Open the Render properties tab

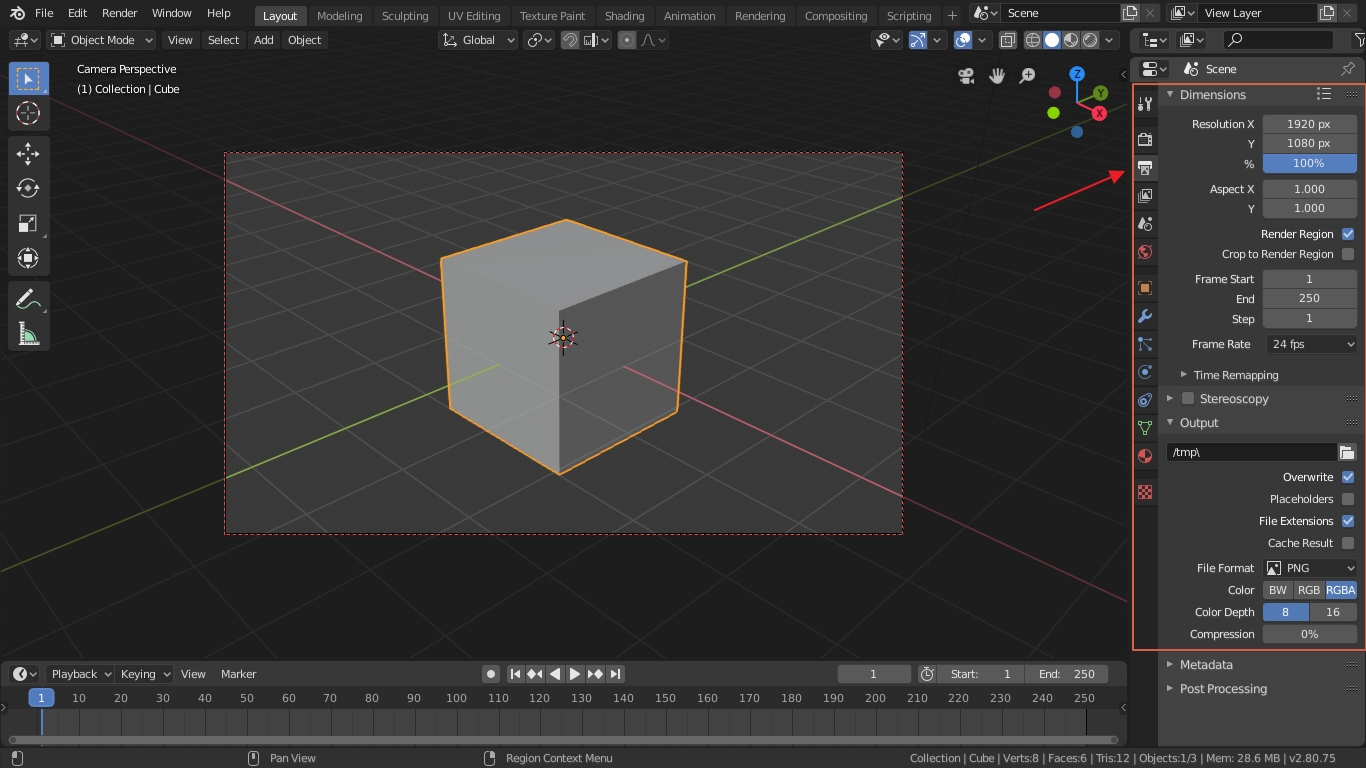click(1145, 139)
